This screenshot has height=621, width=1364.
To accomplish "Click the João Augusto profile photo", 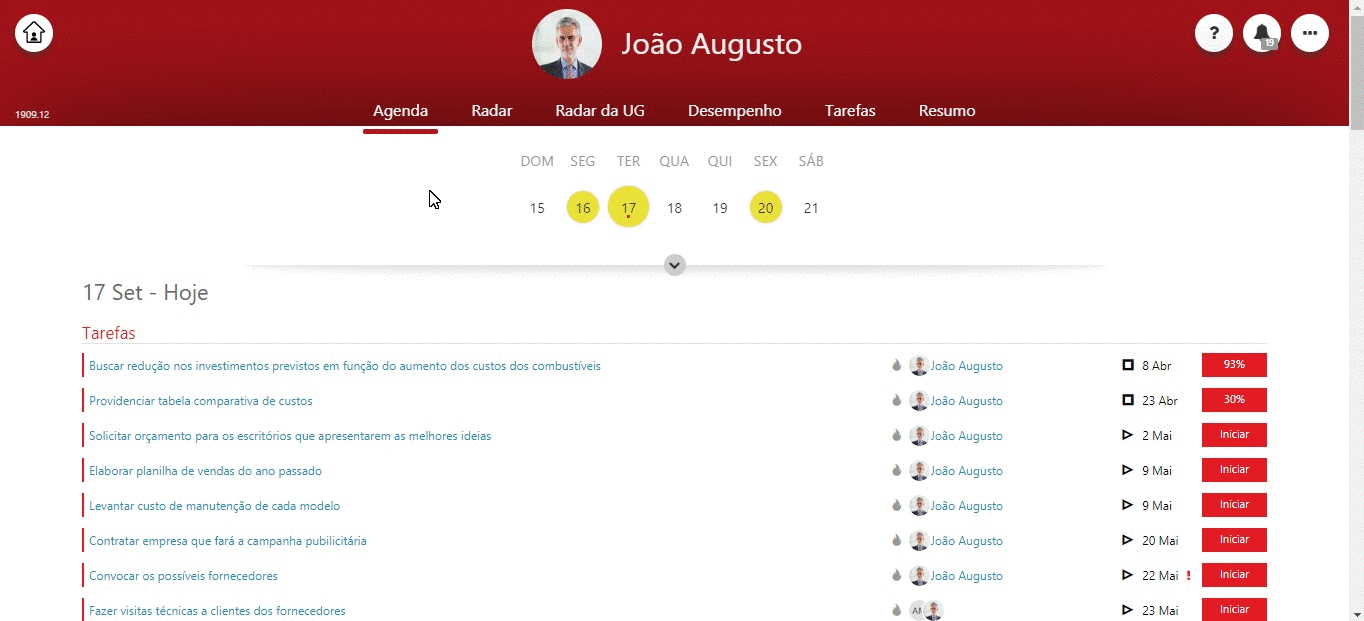I will pos(567,44).
